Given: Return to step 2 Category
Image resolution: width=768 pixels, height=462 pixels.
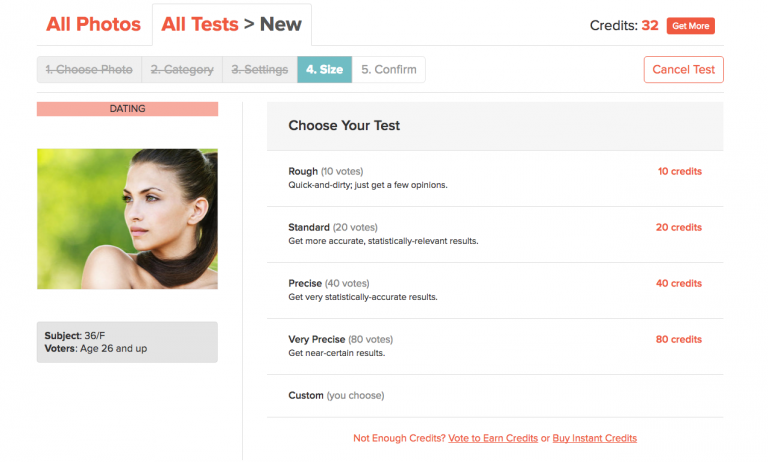Looking at the screenshot, I should point(182,70).
